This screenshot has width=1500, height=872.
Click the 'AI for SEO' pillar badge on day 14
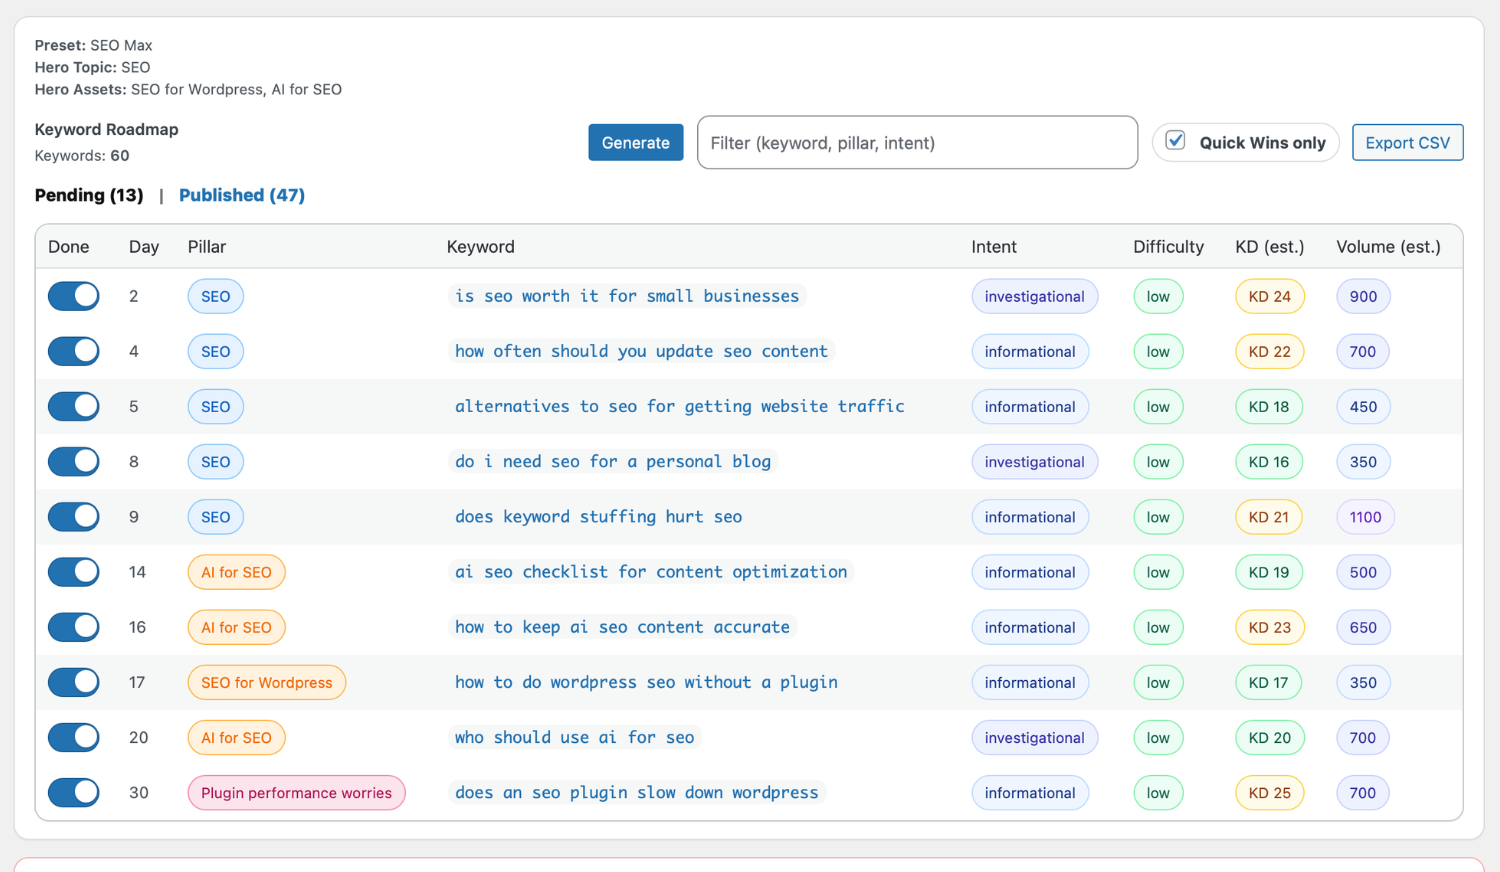pos(236,572)
